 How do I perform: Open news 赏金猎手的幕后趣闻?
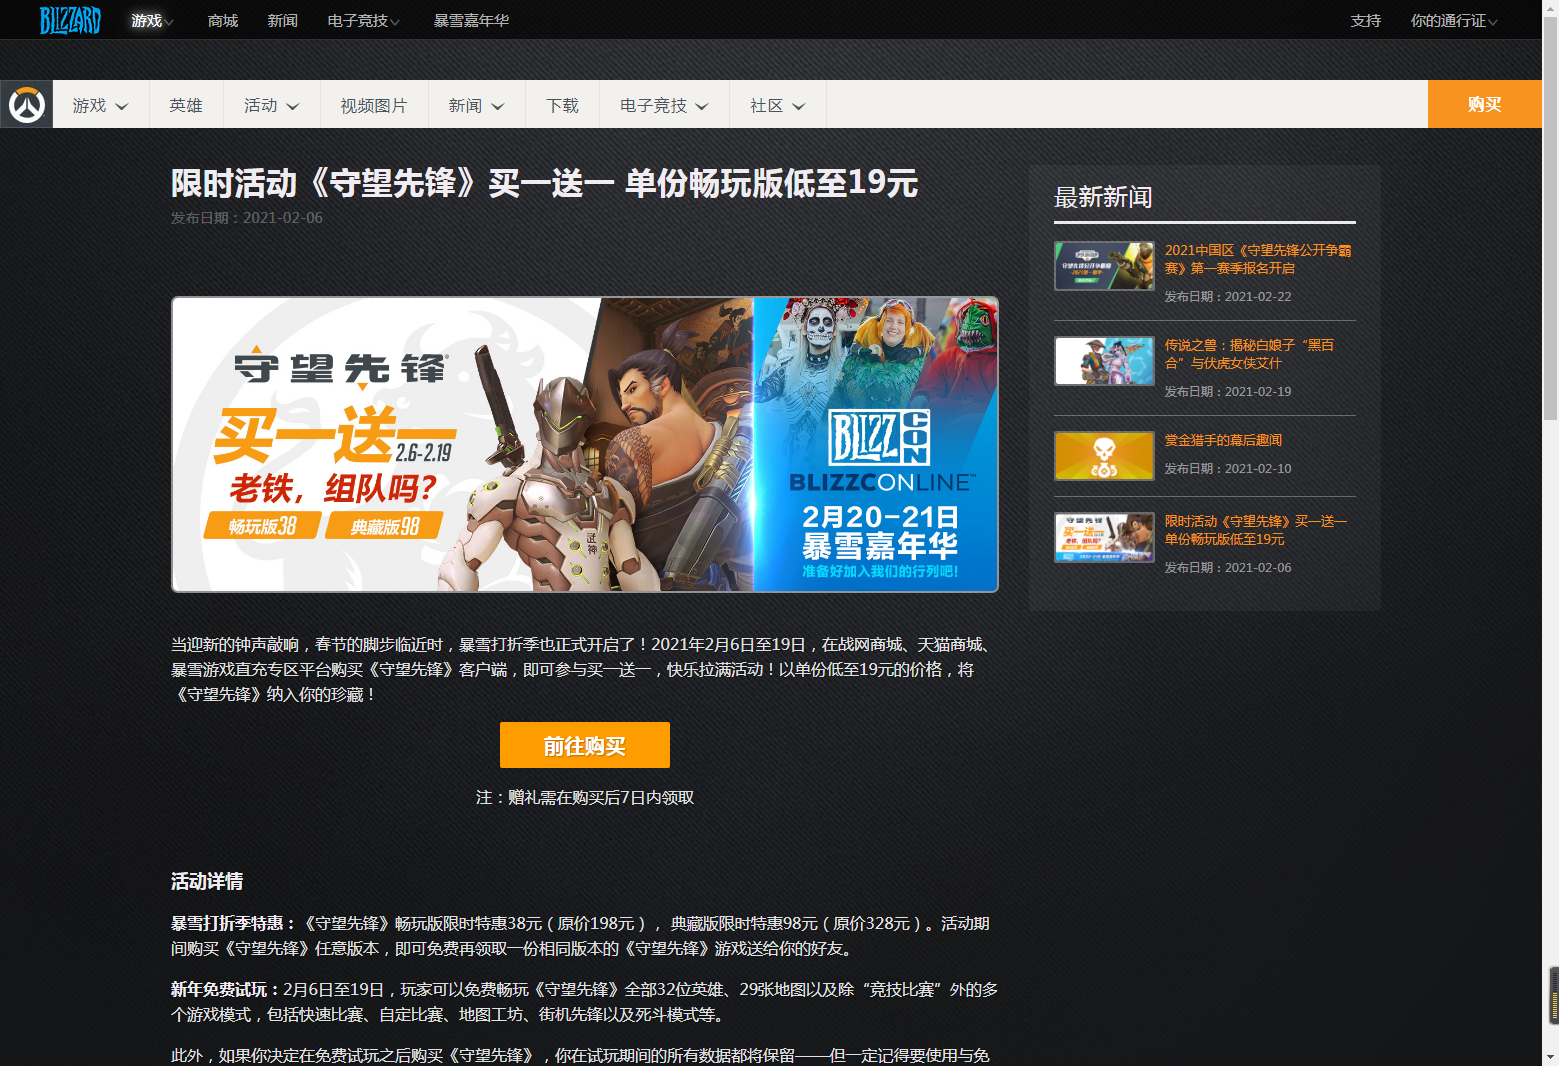pyautogui.click(x=1223, y=440)
